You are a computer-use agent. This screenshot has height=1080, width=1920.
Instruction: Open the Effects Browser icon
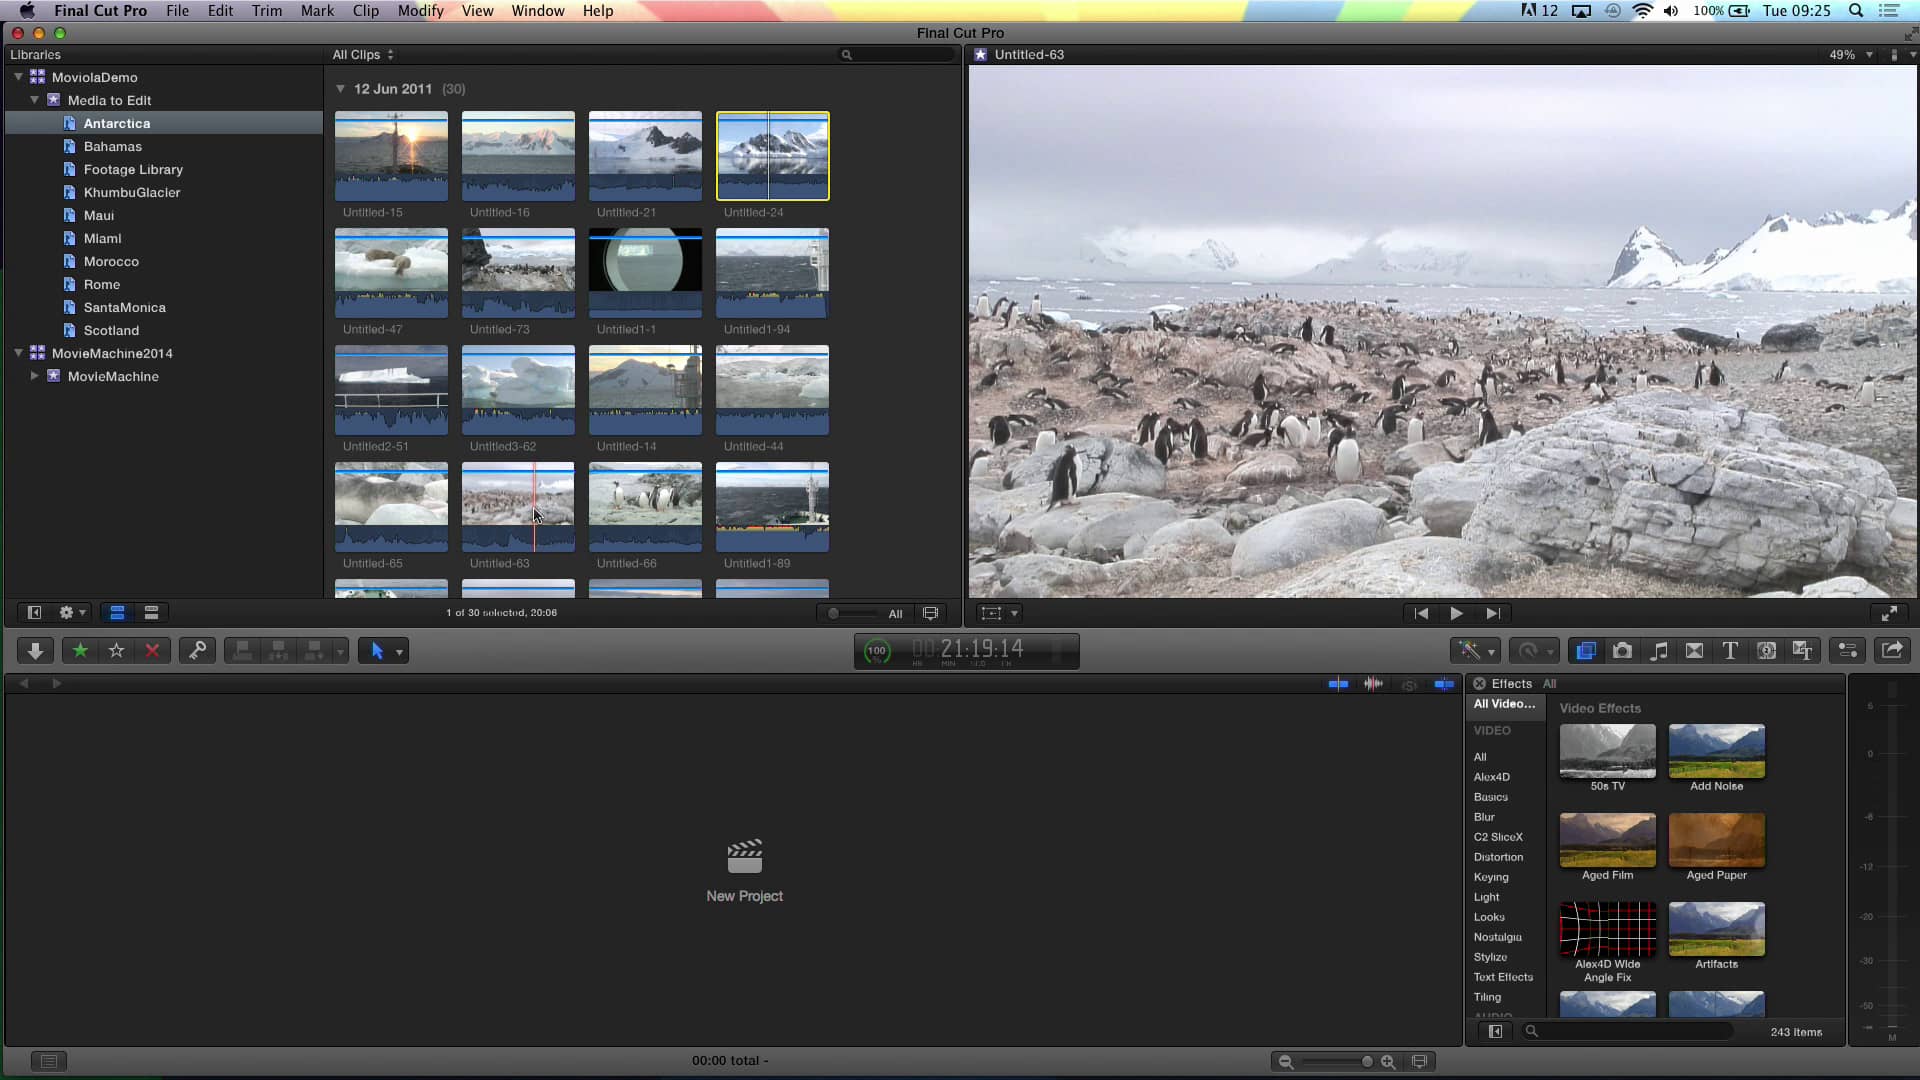[1586, 650]
